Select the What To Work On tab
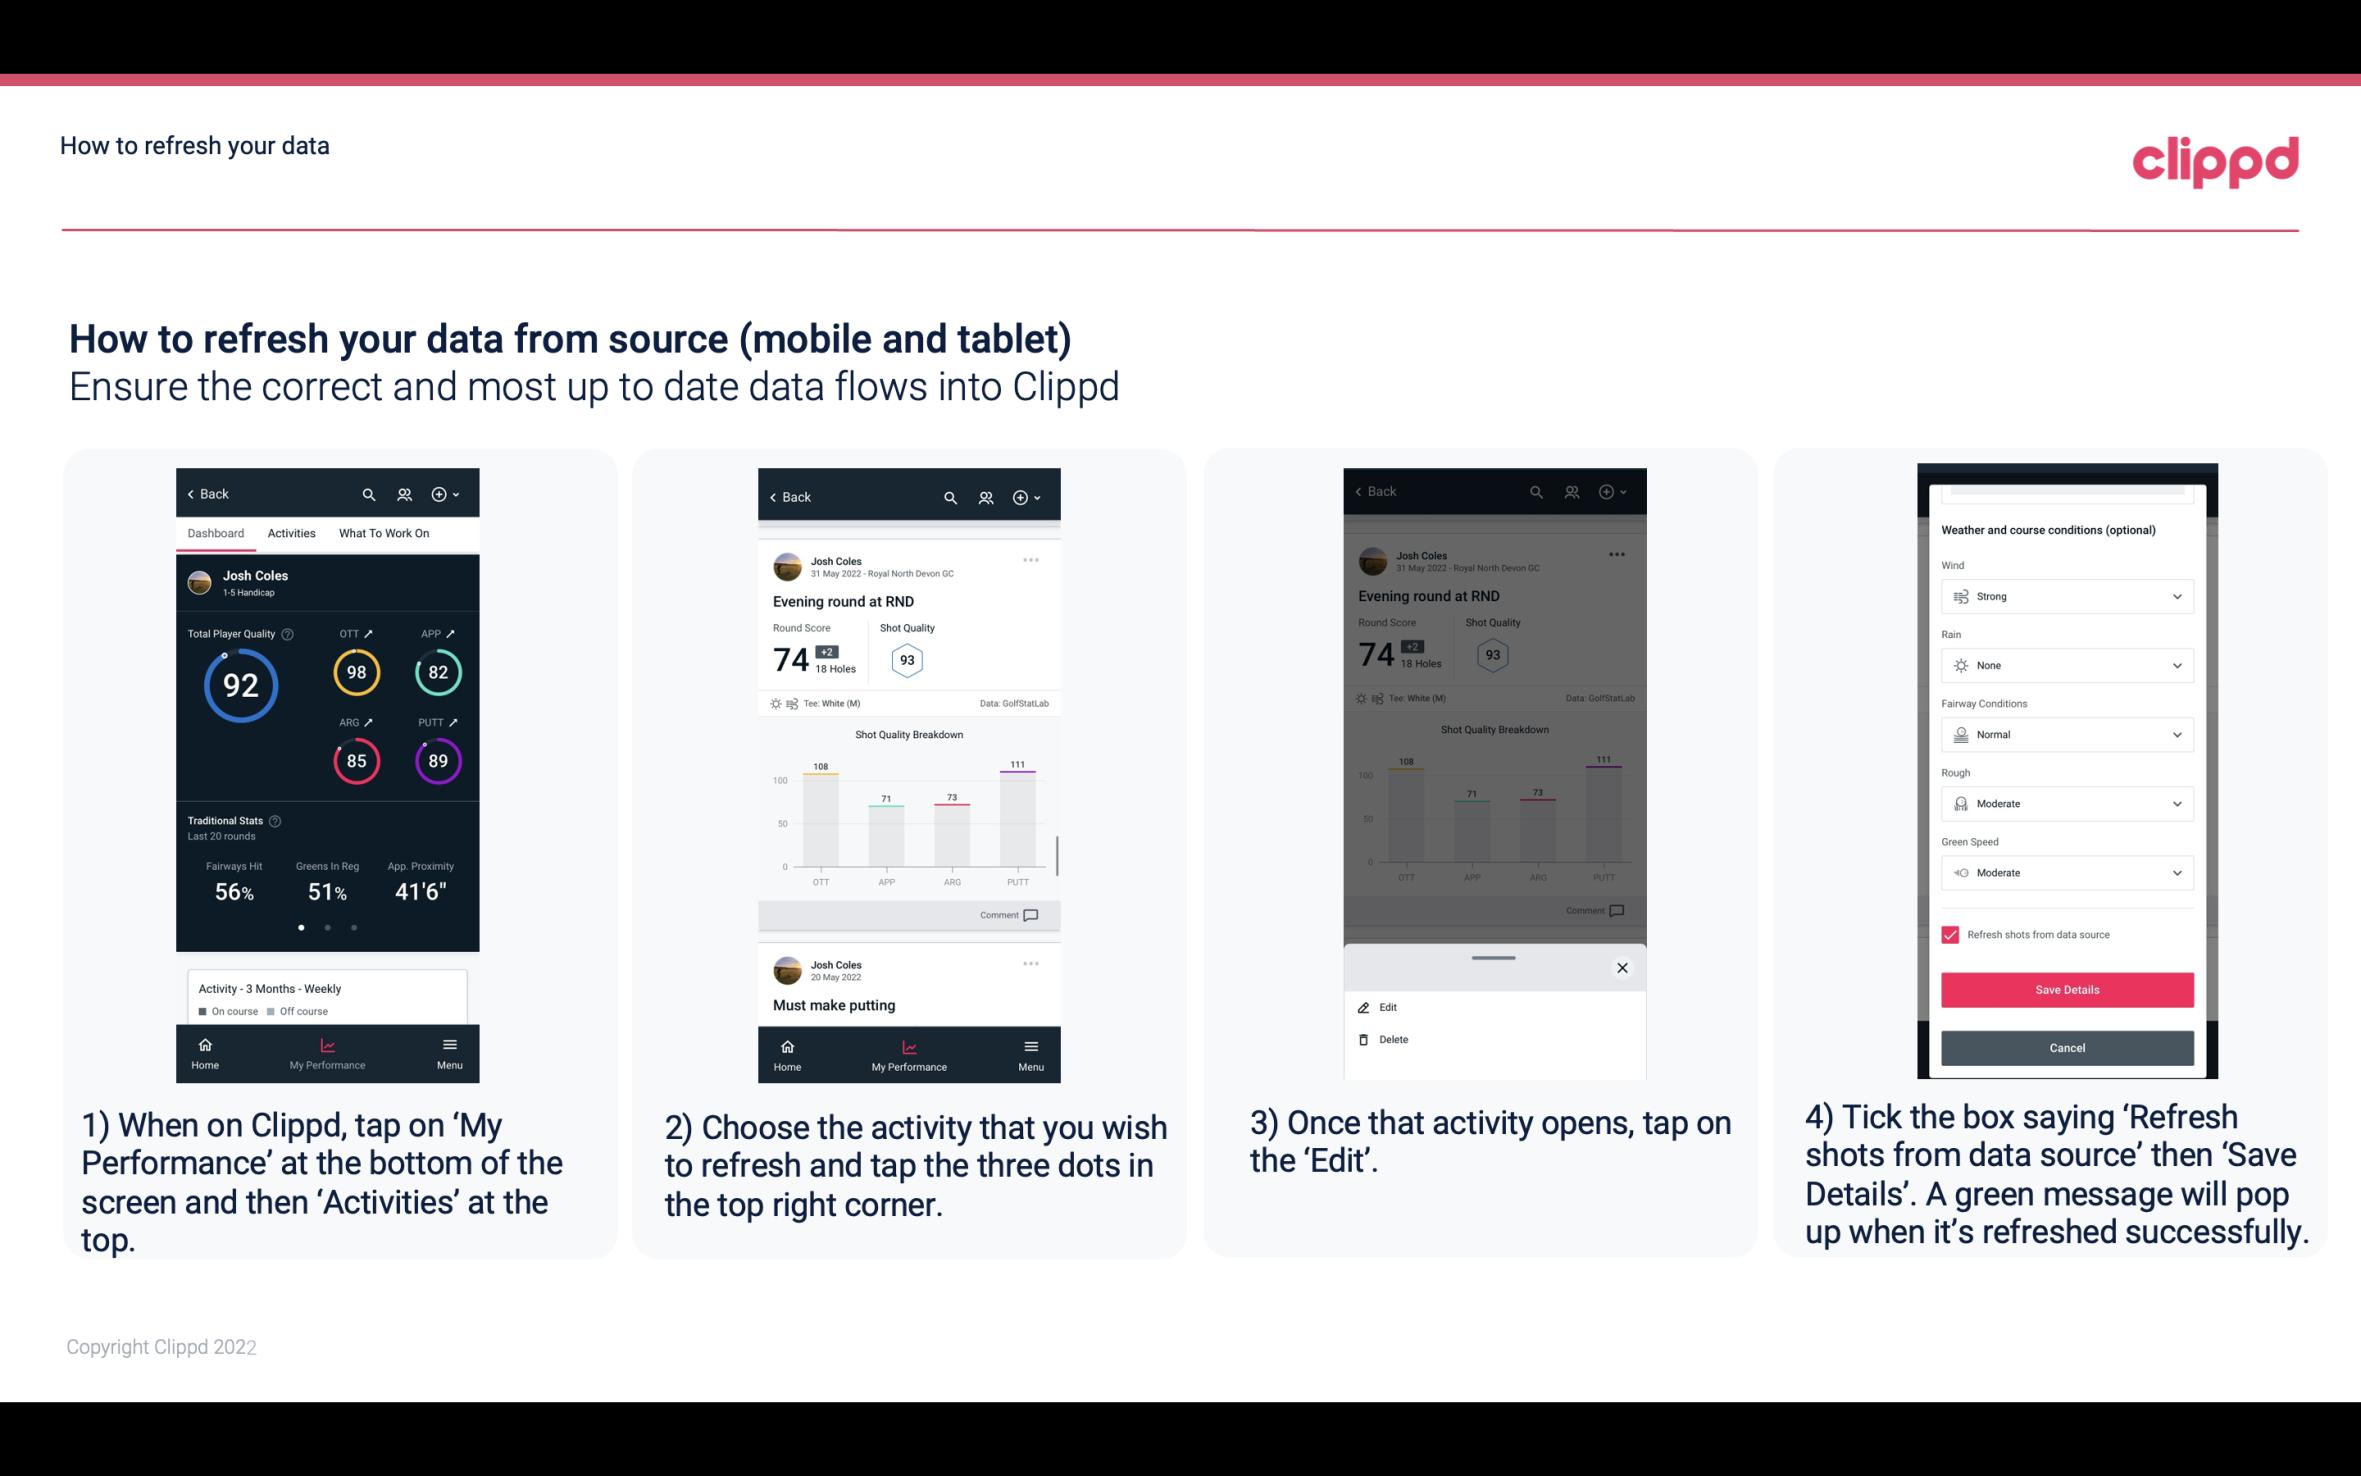This screenshot has width=2361, height=1476. (x=382, y=532)
